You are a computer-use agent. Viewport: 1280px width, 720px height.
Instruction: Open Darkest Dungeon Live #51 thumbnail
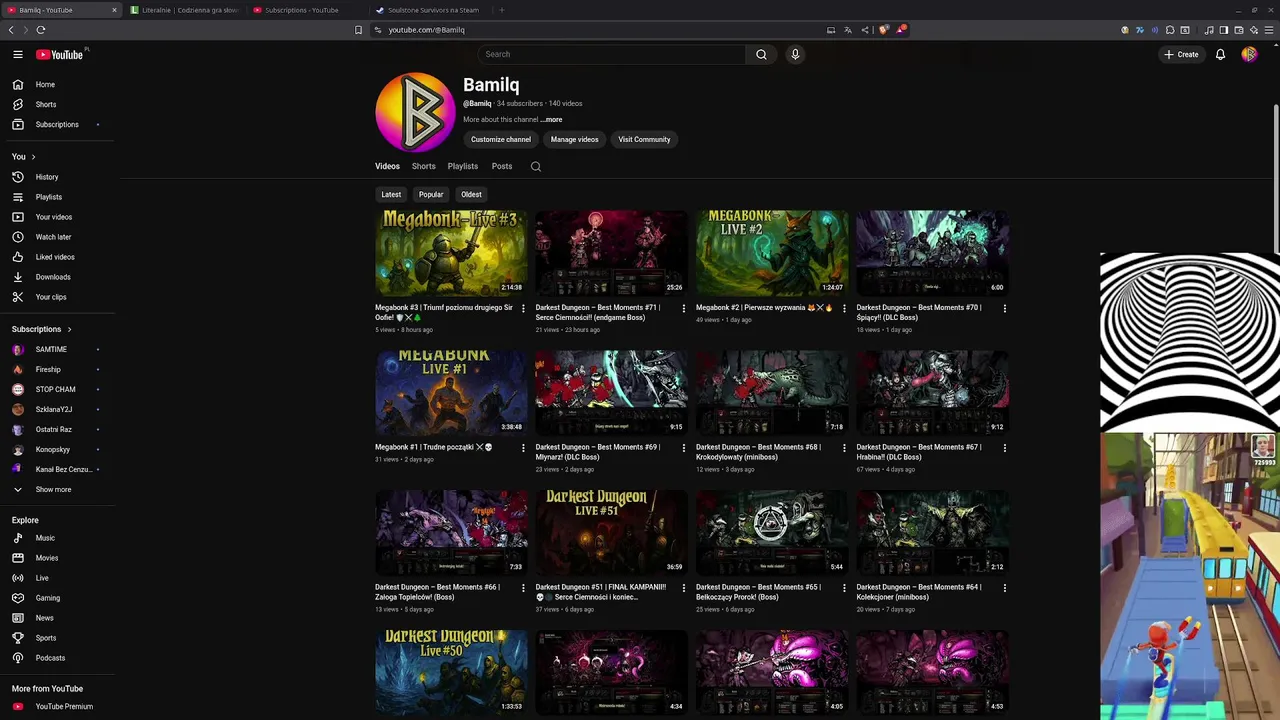click(x=611, y=532)
